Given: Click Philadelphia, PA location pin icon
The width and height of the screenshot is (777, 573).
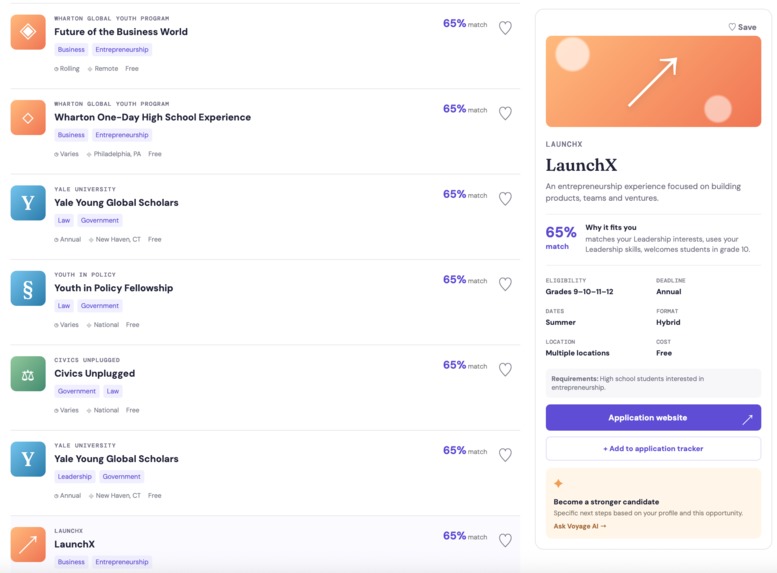Looking at the screenshot, I should [x=89, y=155].
